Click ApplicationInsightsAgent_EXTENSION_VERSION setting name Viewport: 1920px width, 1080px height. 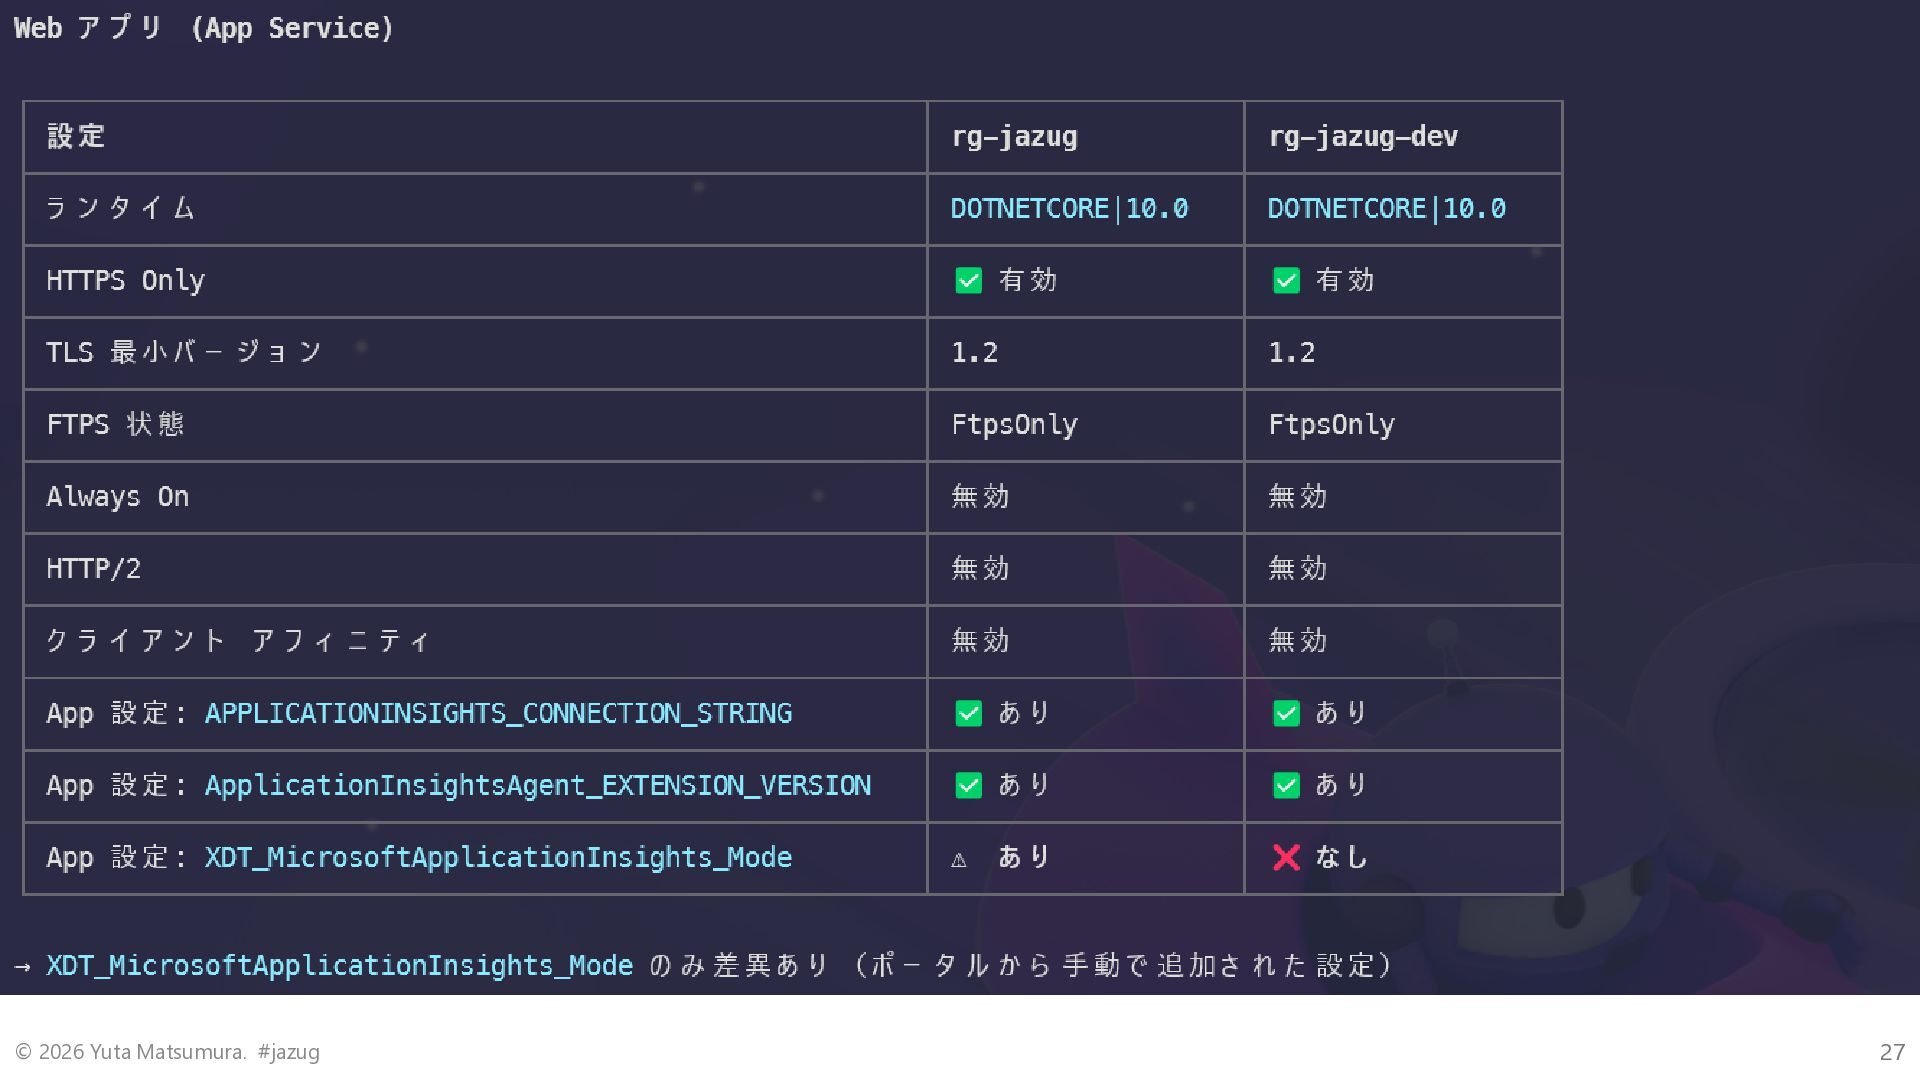(x=537, y=785)
